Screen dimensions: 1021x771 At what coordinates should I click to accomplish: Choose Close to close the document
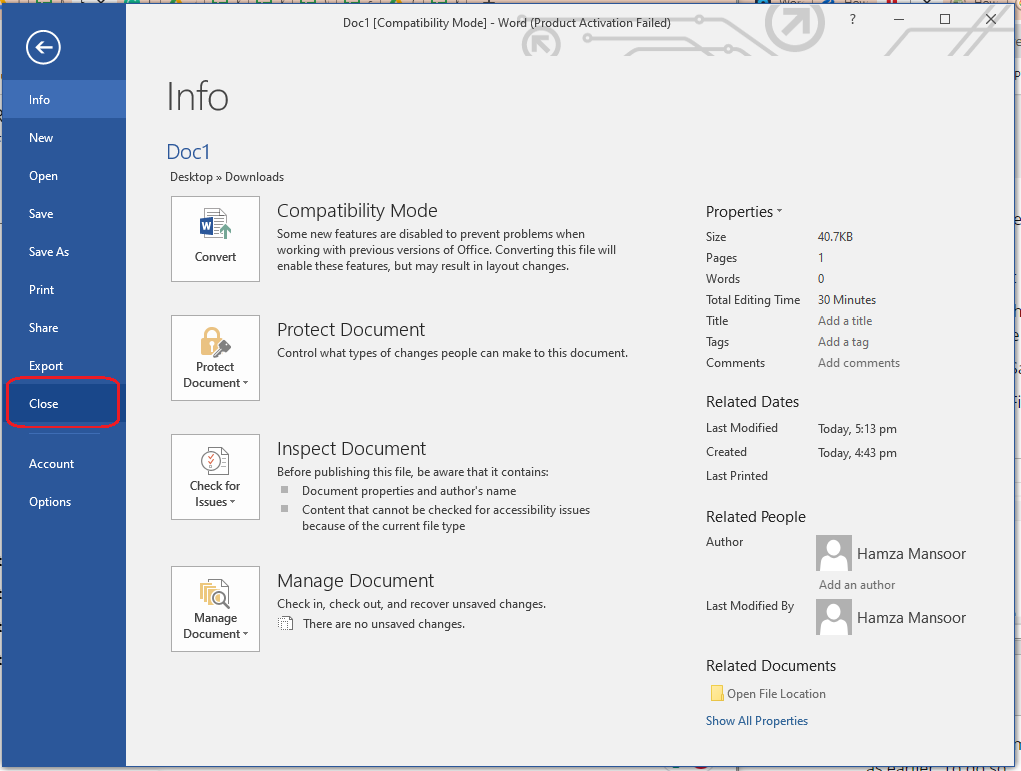63,404
